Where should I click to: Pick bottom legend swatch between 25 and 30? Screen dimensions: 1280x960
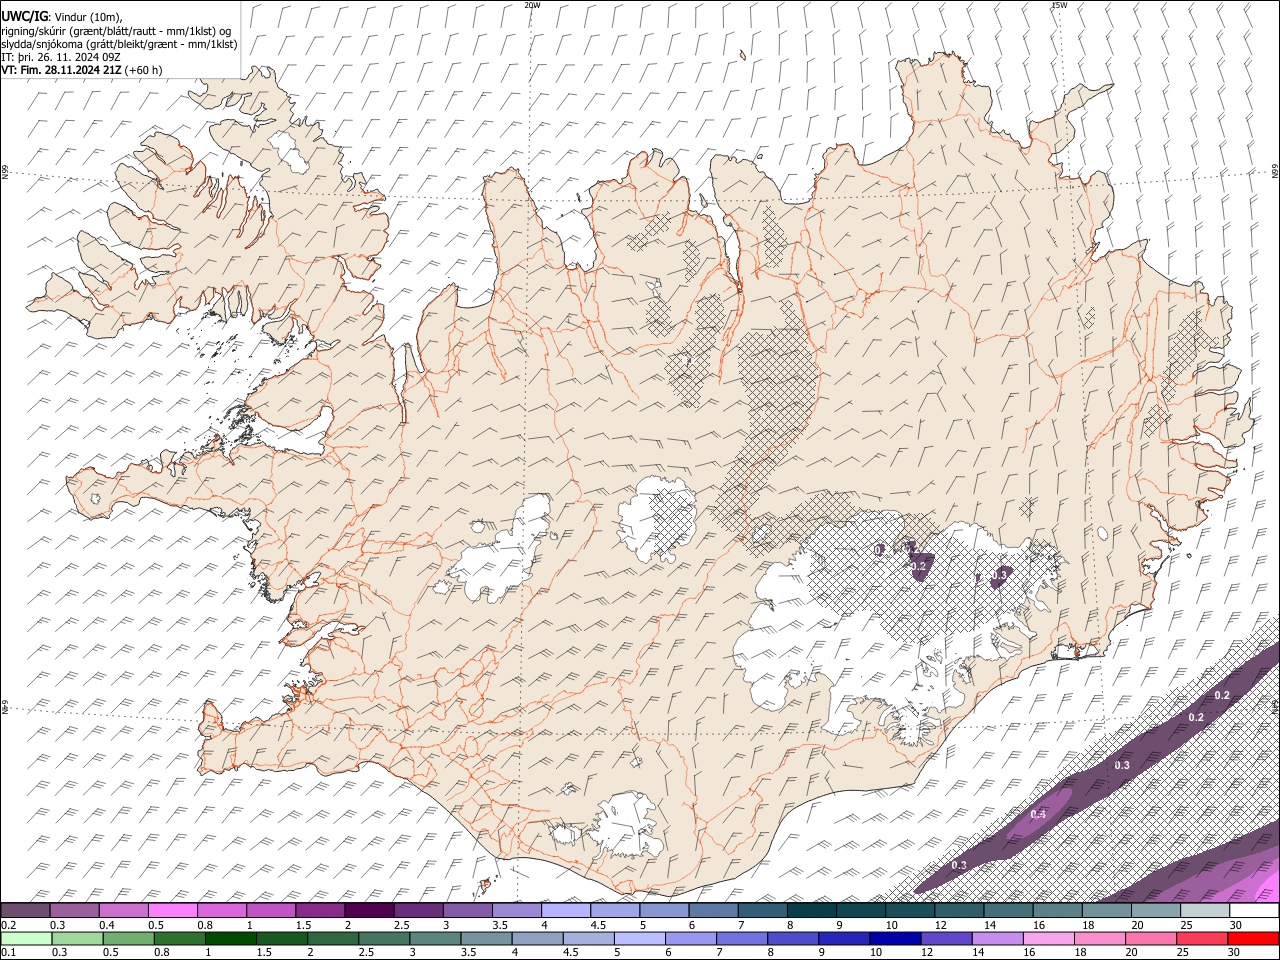pyautogui.click(x=1203, y=938)
